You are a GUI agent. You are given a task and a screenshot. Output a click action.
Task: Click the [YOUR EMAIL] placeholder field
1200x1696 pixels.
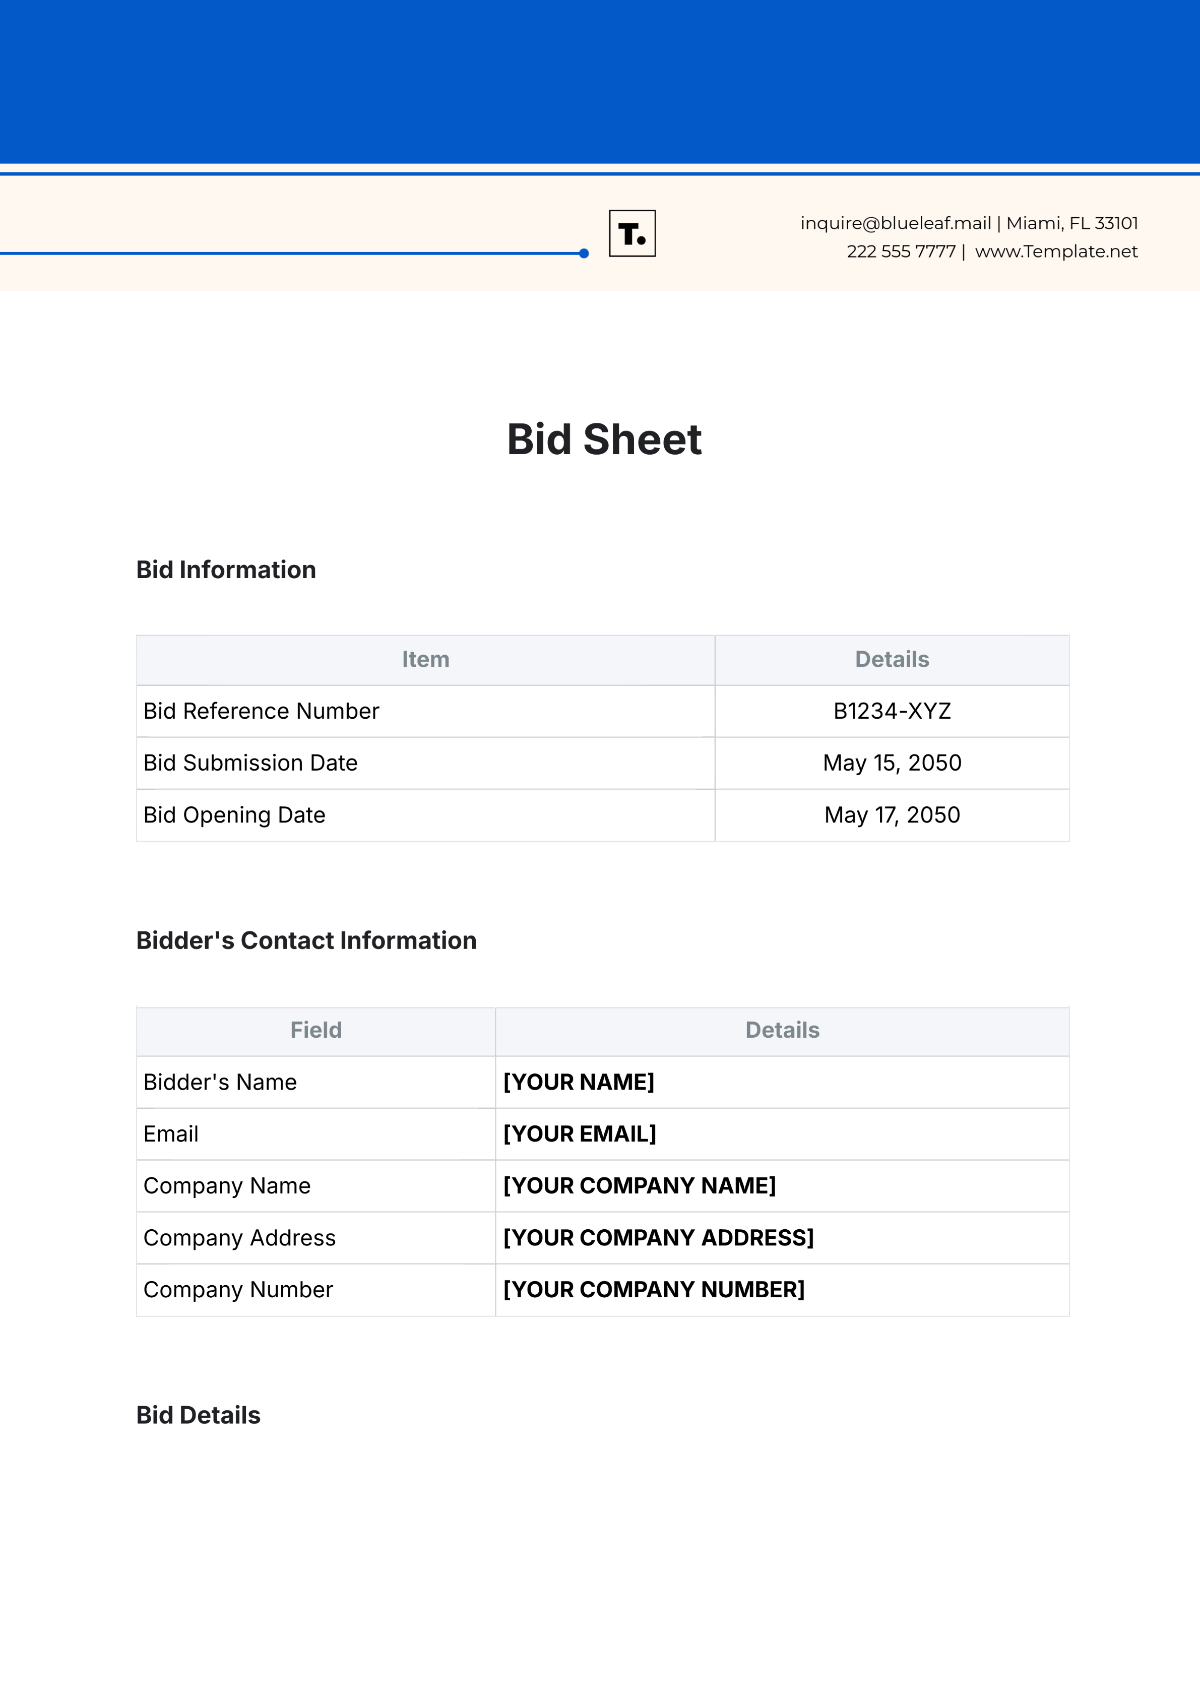pos(580,1134)
